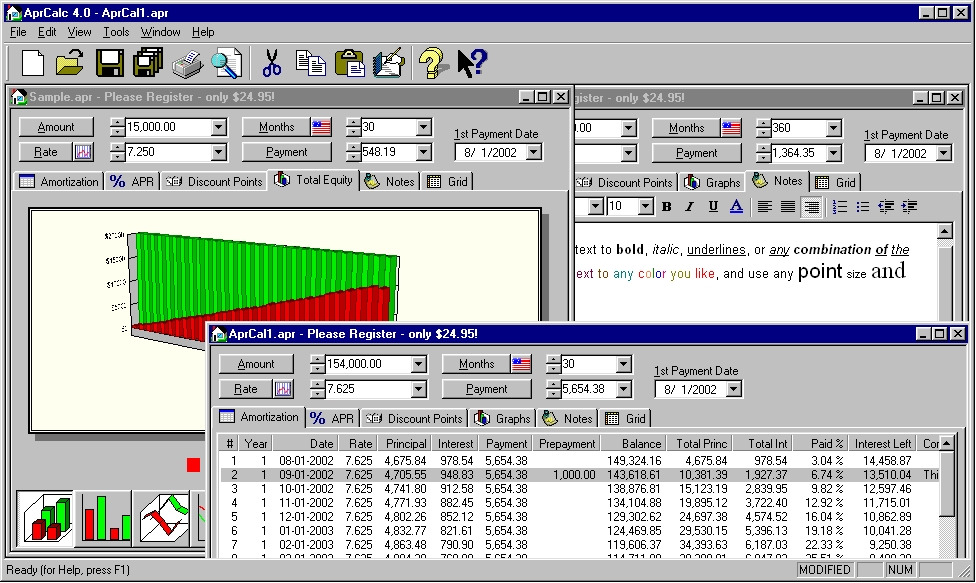Switch to APR tab in Sample.apr window
Viewport: 976px width, 583px height.
(x=132, y=182)
